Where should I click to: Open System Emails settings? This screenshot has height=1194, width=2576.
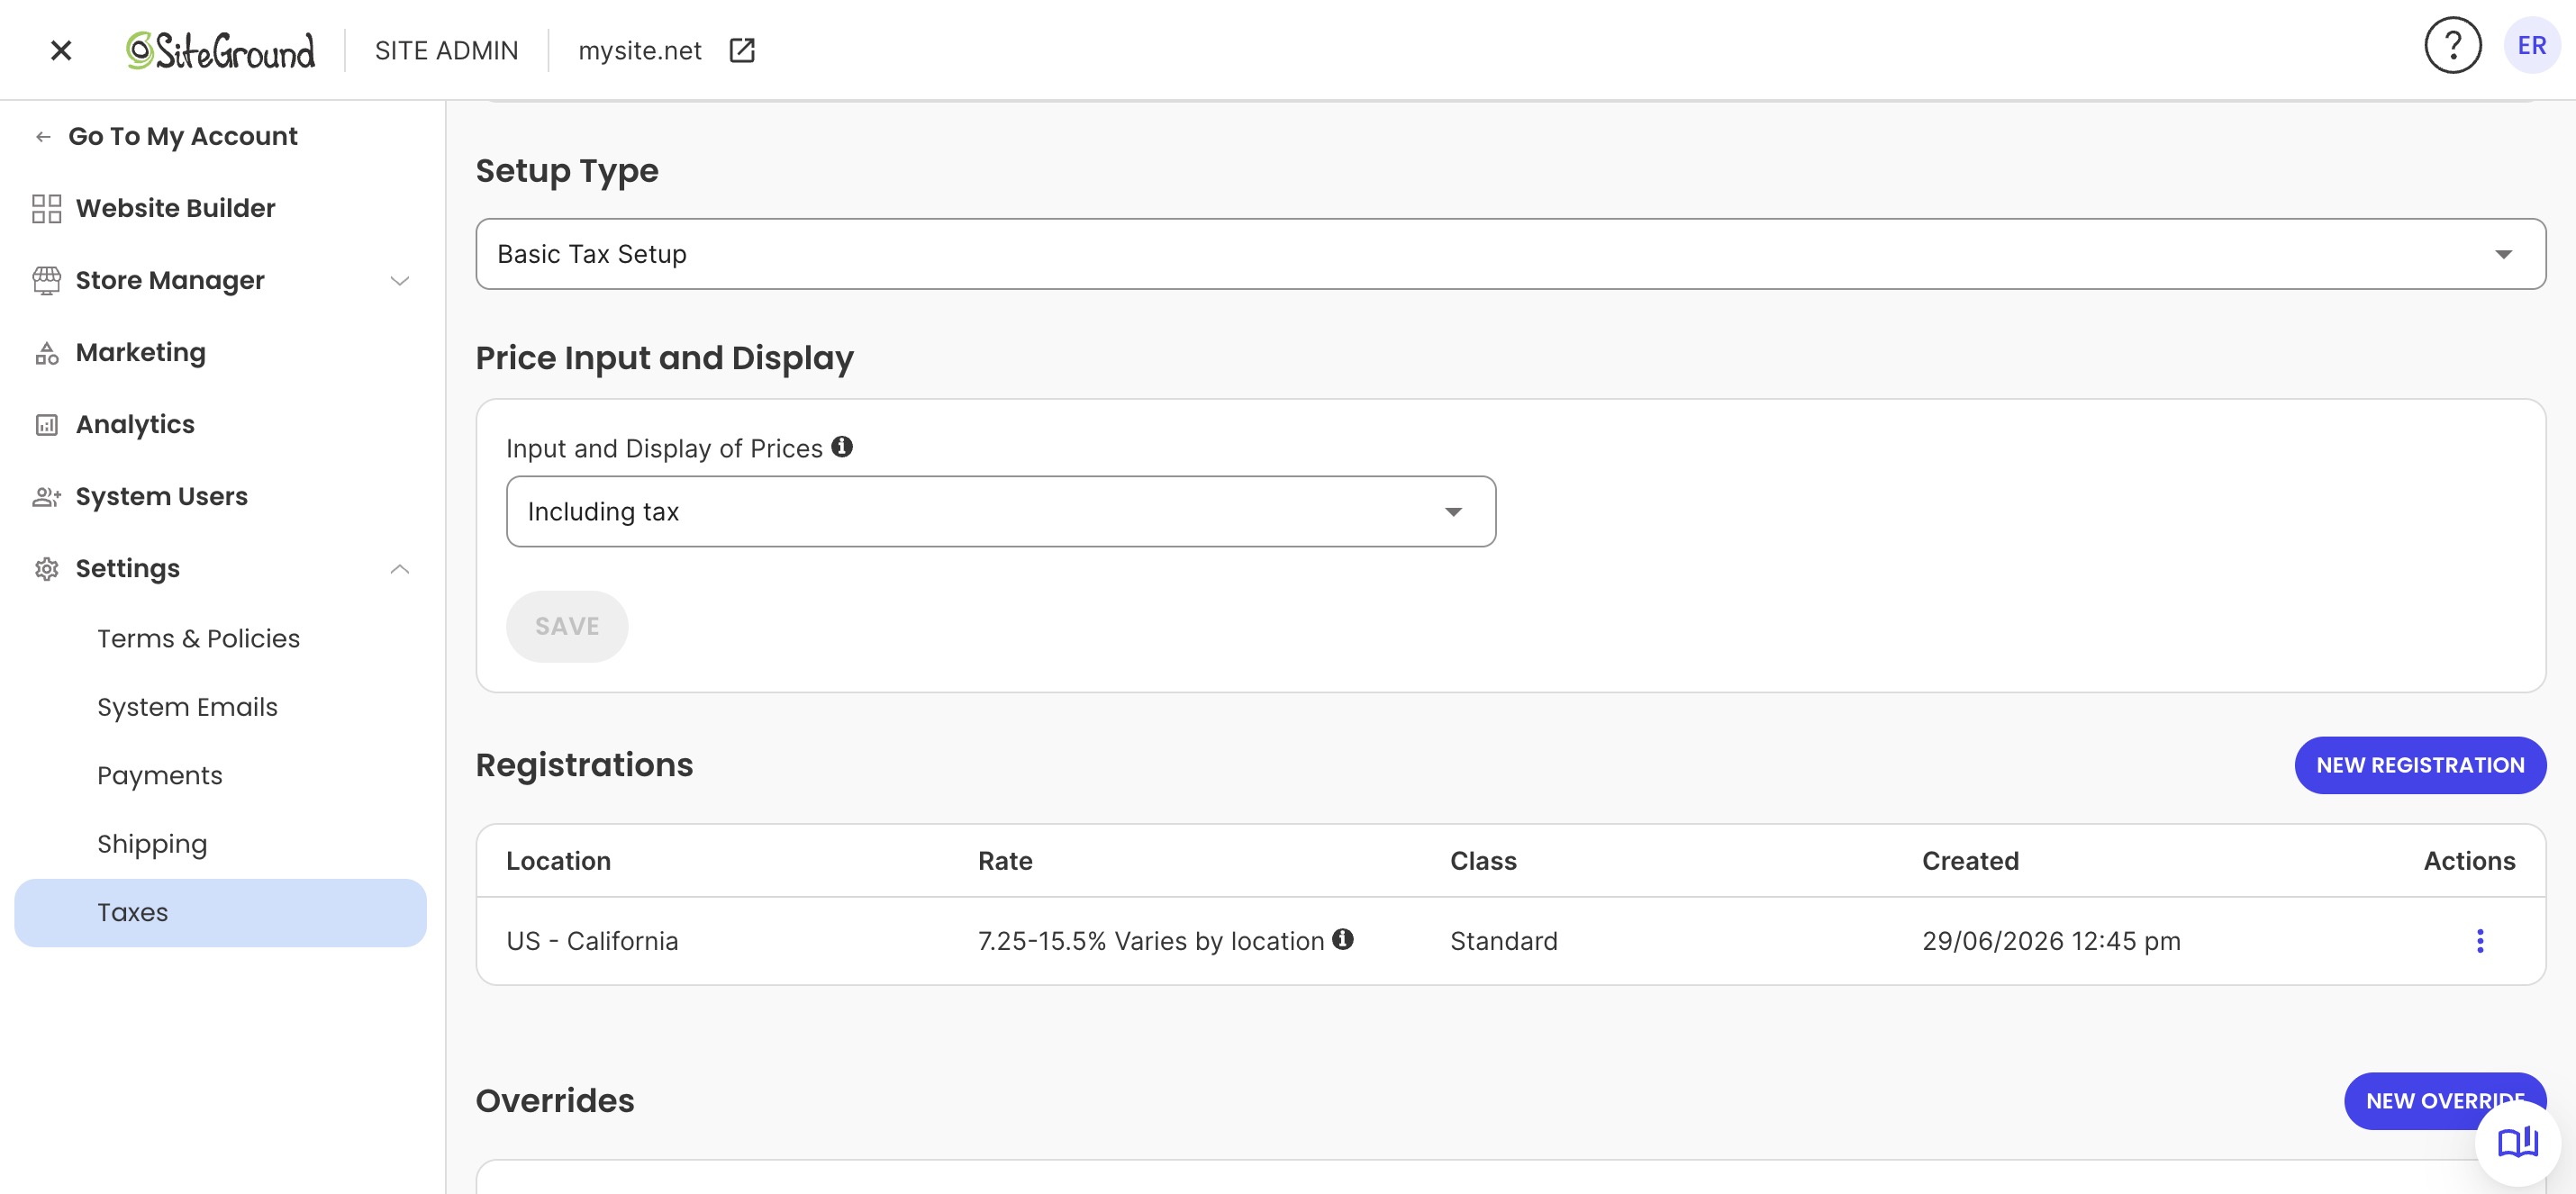point(187,707)
